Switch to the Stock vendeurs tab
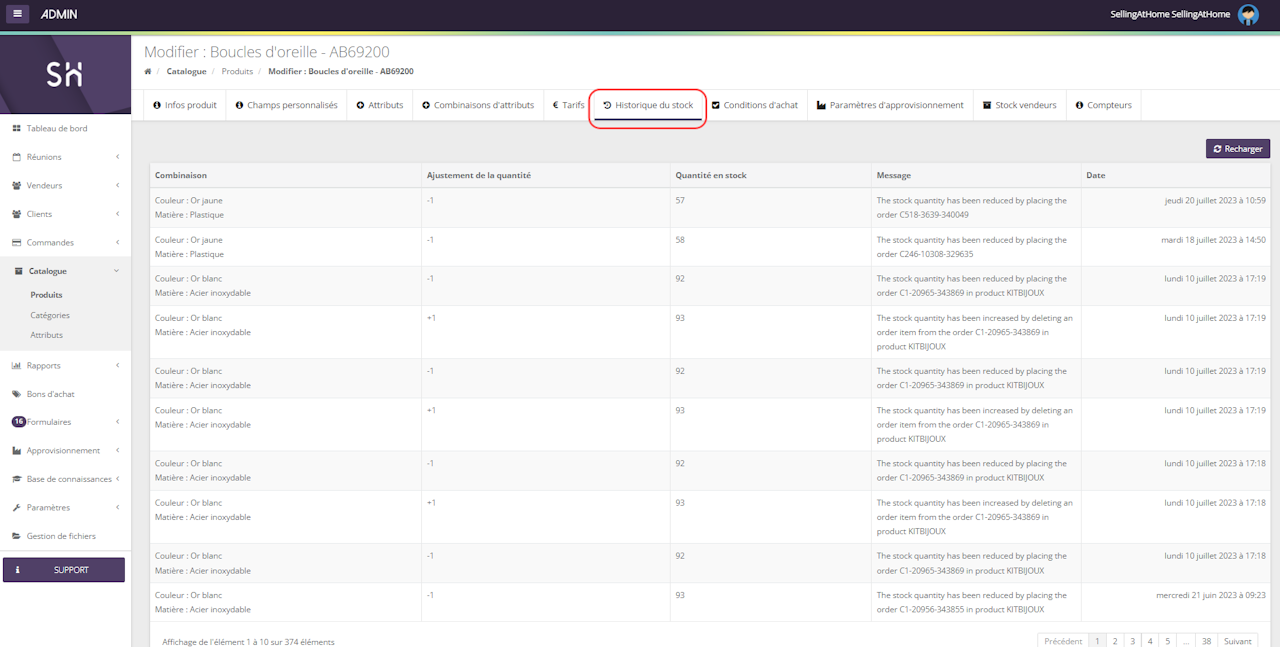Viewport: 1280px width, 647px height. click(1019, 105)
